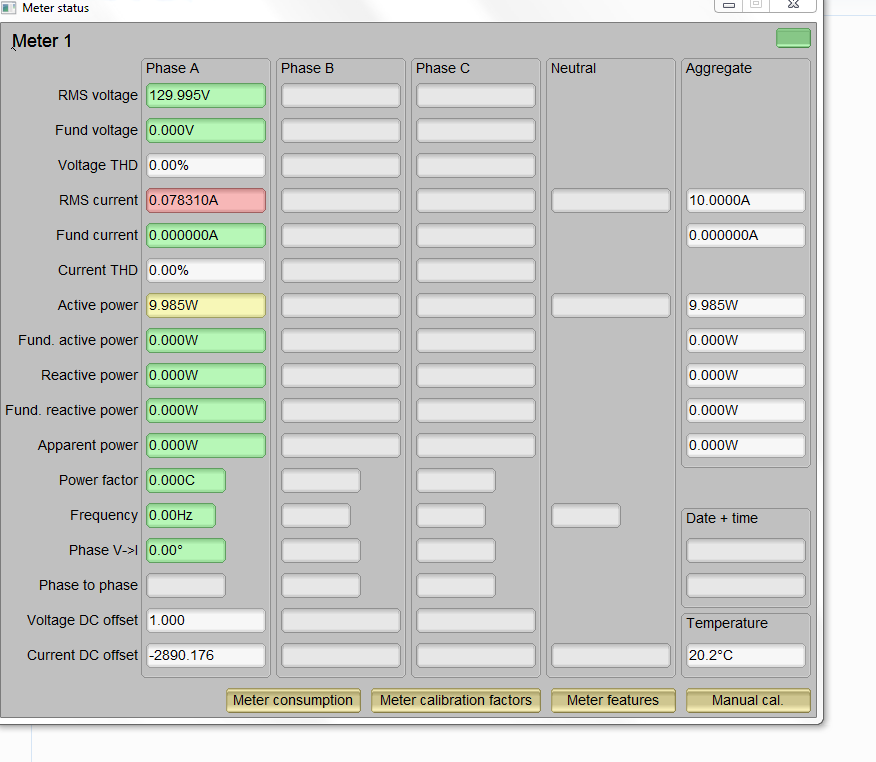Click Phase A Apparent power field

coord(206,445)
